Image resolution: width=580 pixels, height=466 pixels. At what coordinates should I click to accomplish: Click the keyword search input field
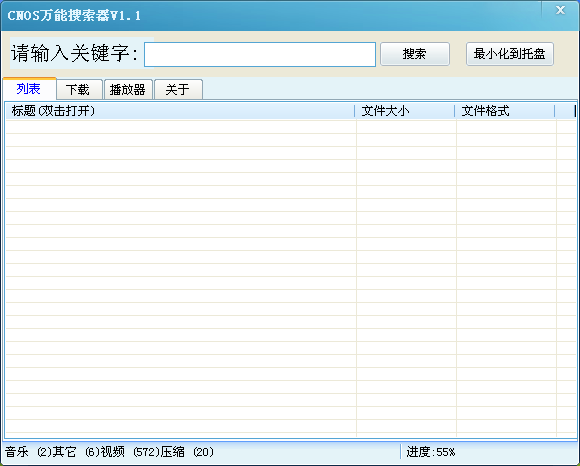(x=260, y=54)
